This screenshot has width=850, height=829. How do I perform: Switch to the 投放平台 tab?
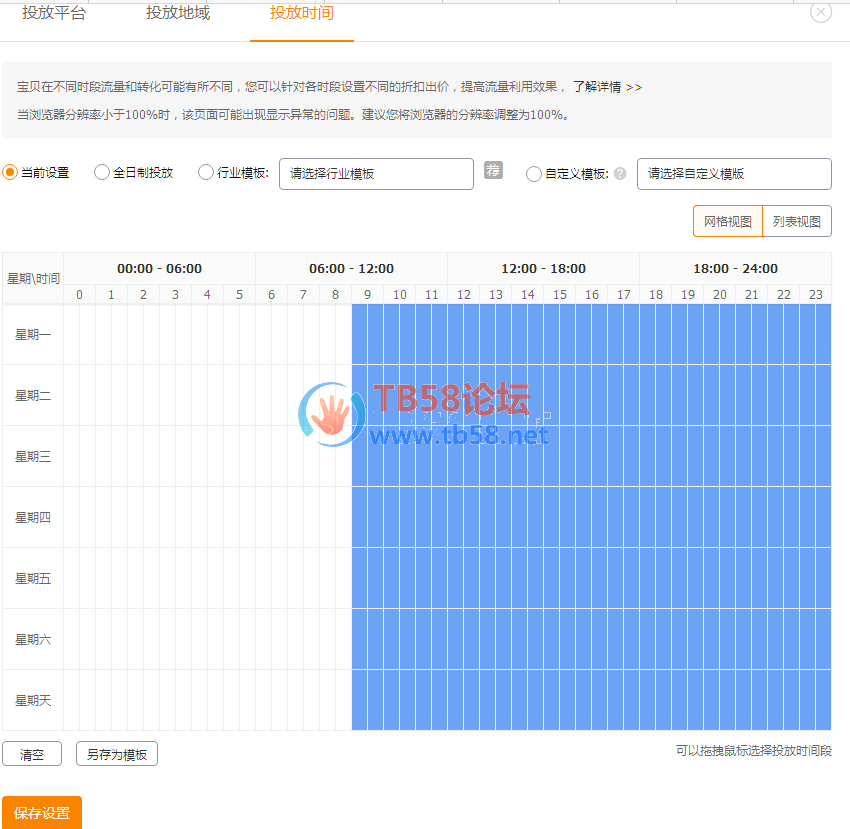(54, 13)
